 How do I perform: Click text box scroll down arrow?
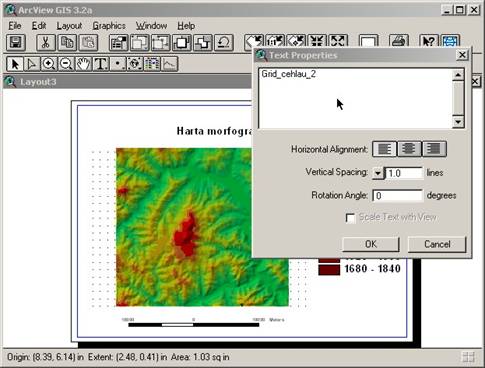point(458,122)
